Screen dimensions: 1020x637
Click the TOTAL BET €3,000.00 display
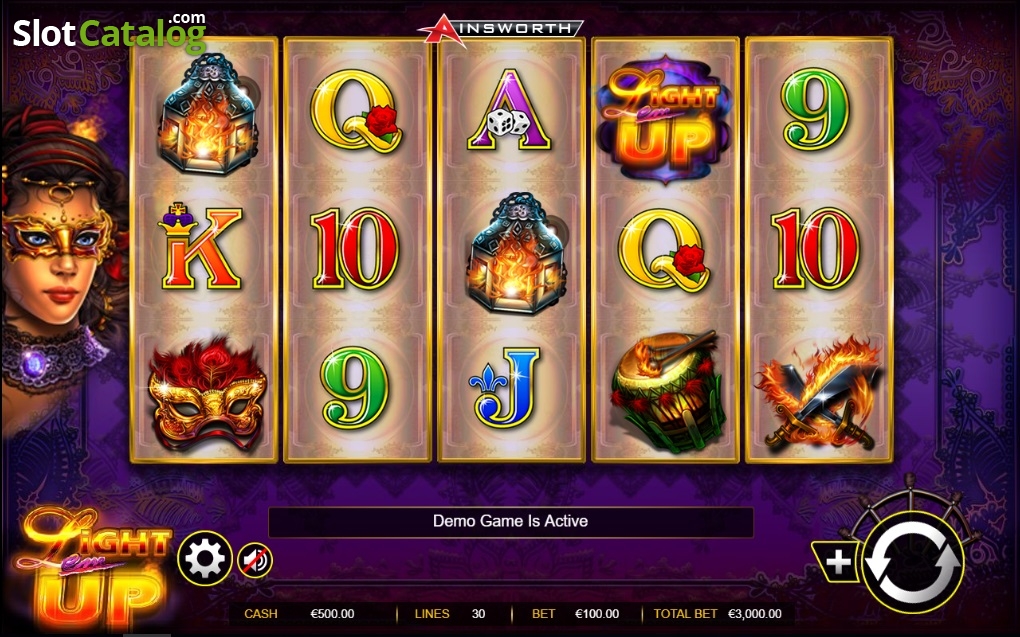(x=718, y=614)
